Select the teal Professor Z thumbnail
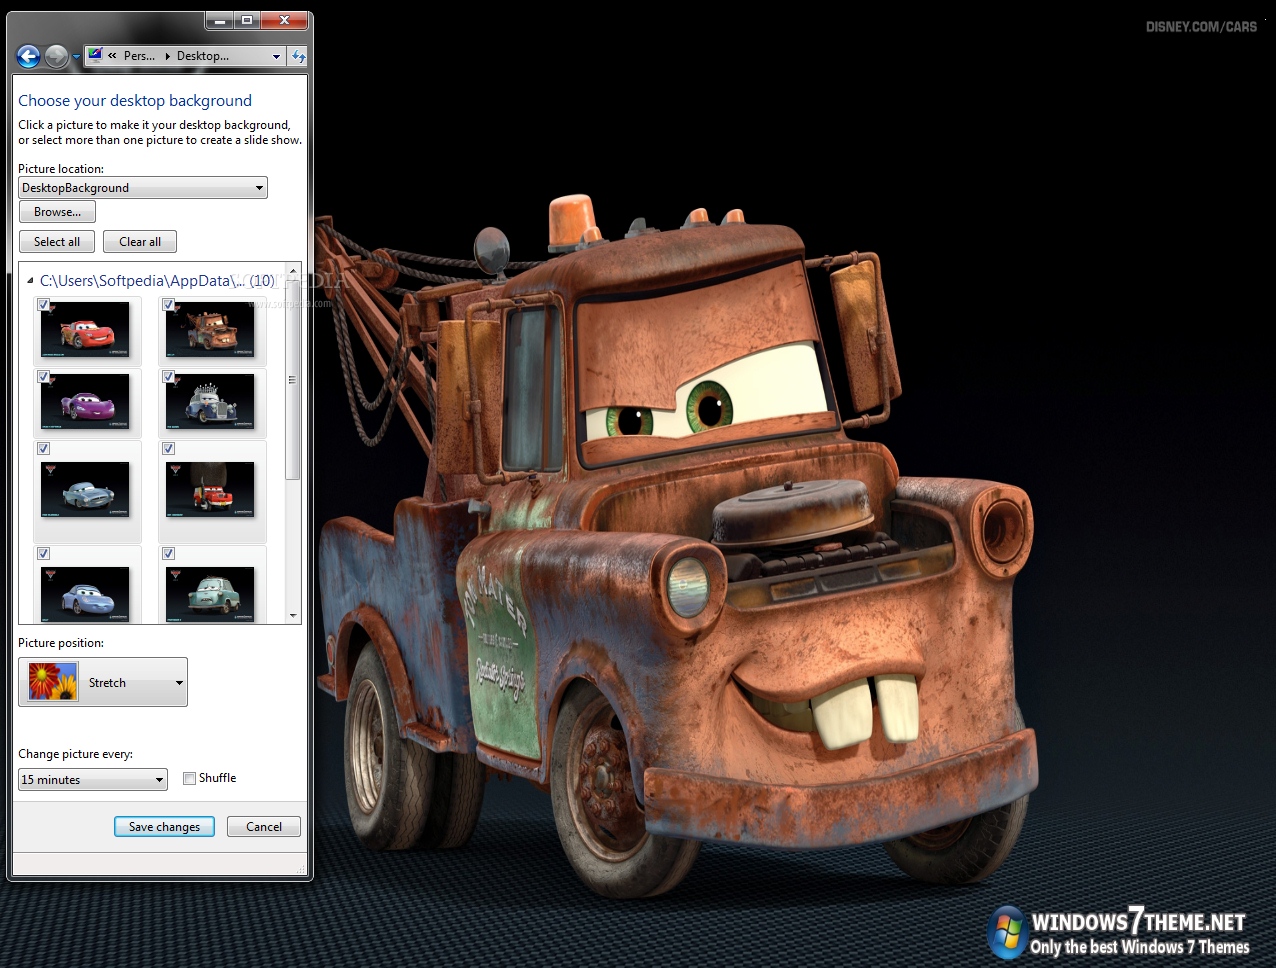 [211, 594]
